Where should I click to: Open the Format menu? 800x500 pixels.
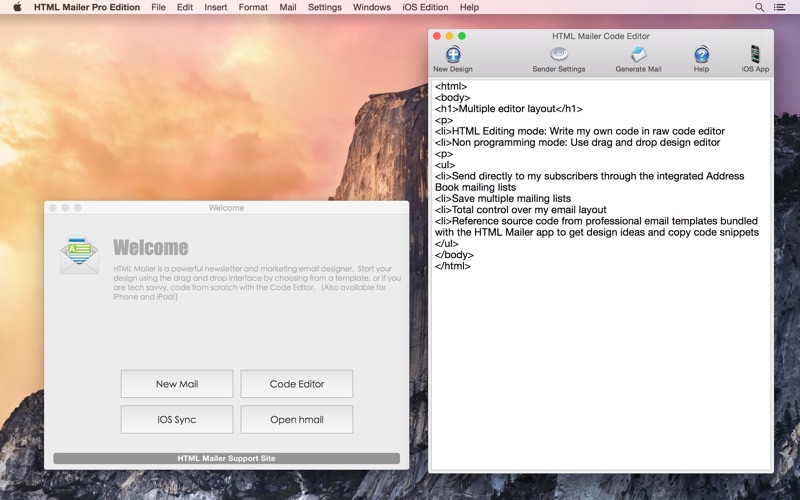[253, 7]
